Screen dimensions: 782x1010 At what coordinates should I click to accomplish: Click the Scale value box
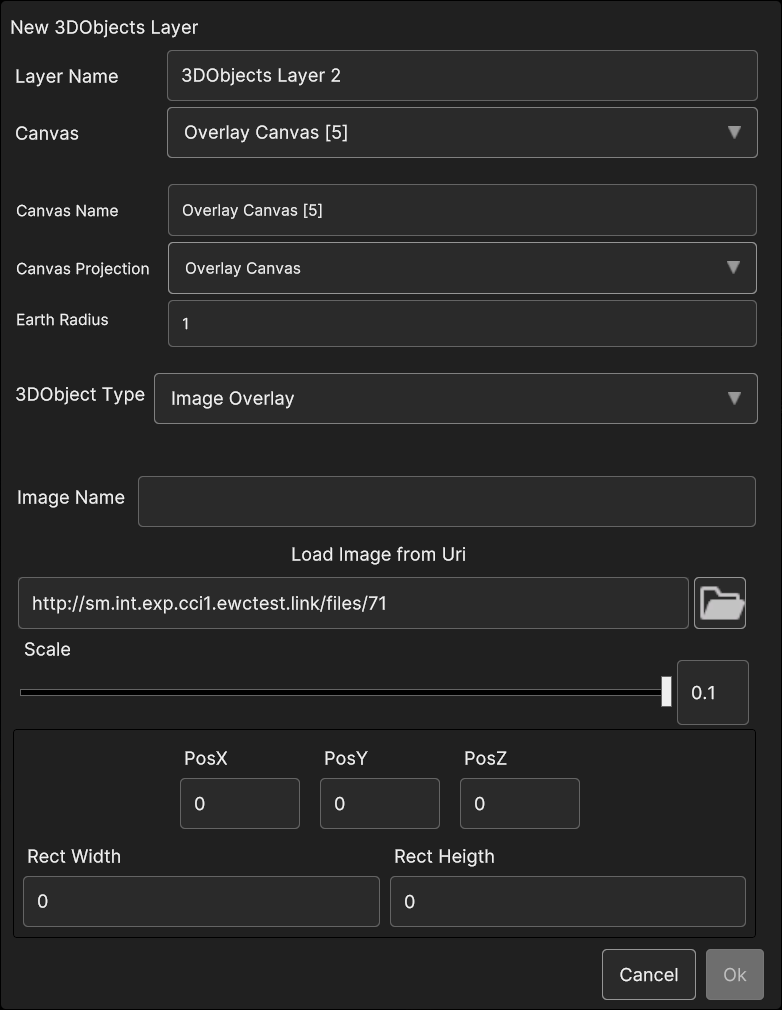(712, 692)
